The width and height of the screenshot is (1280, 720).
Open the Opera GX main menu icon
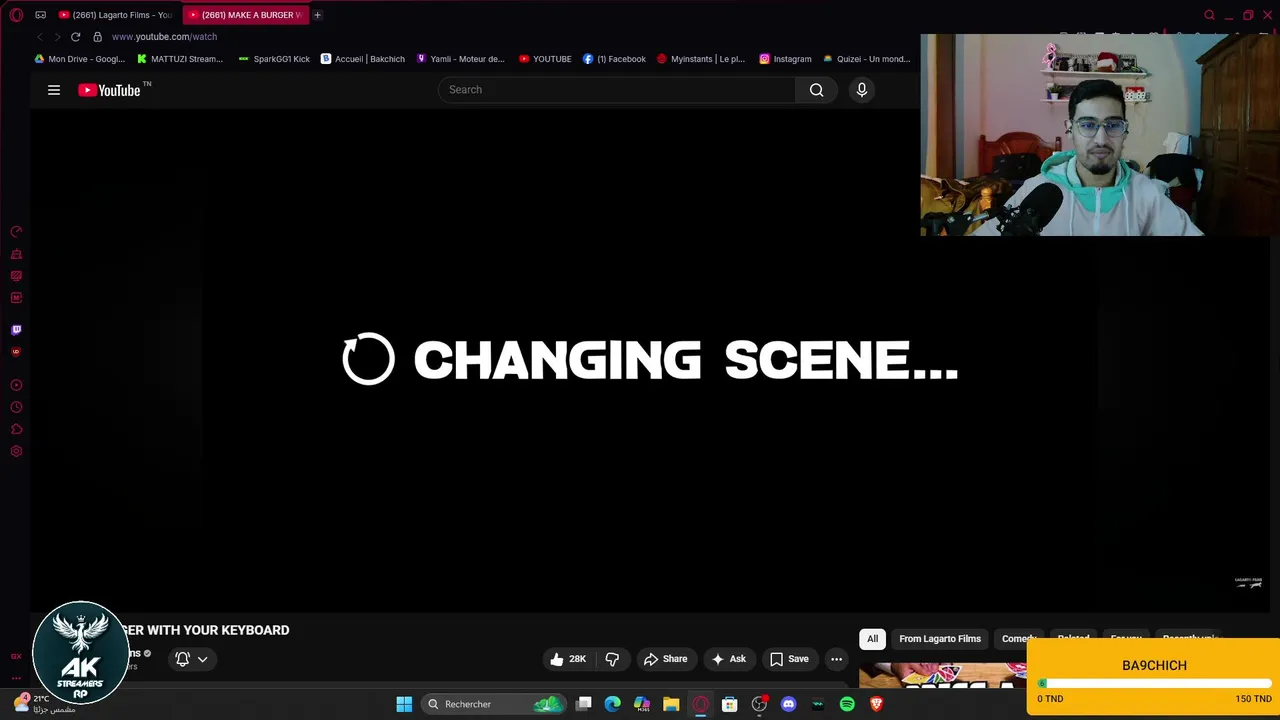click(16, 15)
